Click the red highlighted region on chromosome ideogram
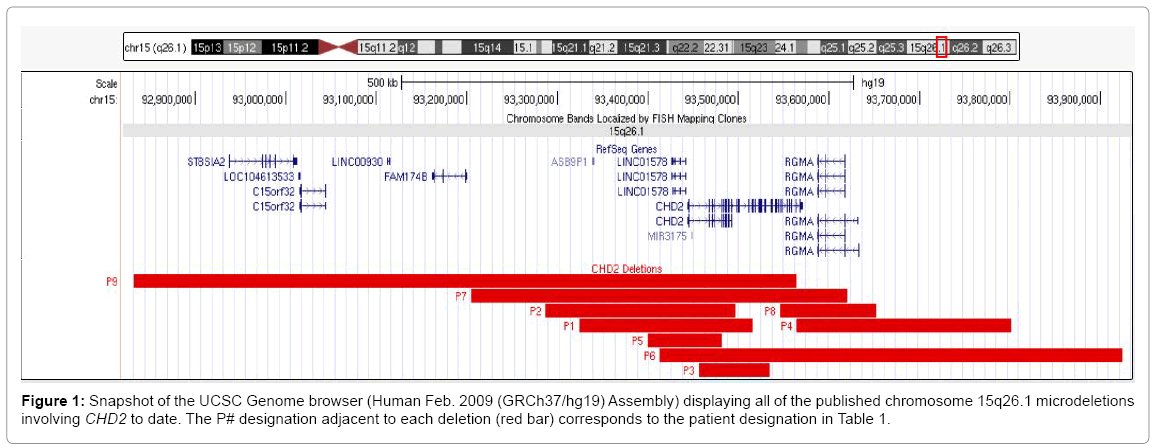1155x448 pixels. 941,47
